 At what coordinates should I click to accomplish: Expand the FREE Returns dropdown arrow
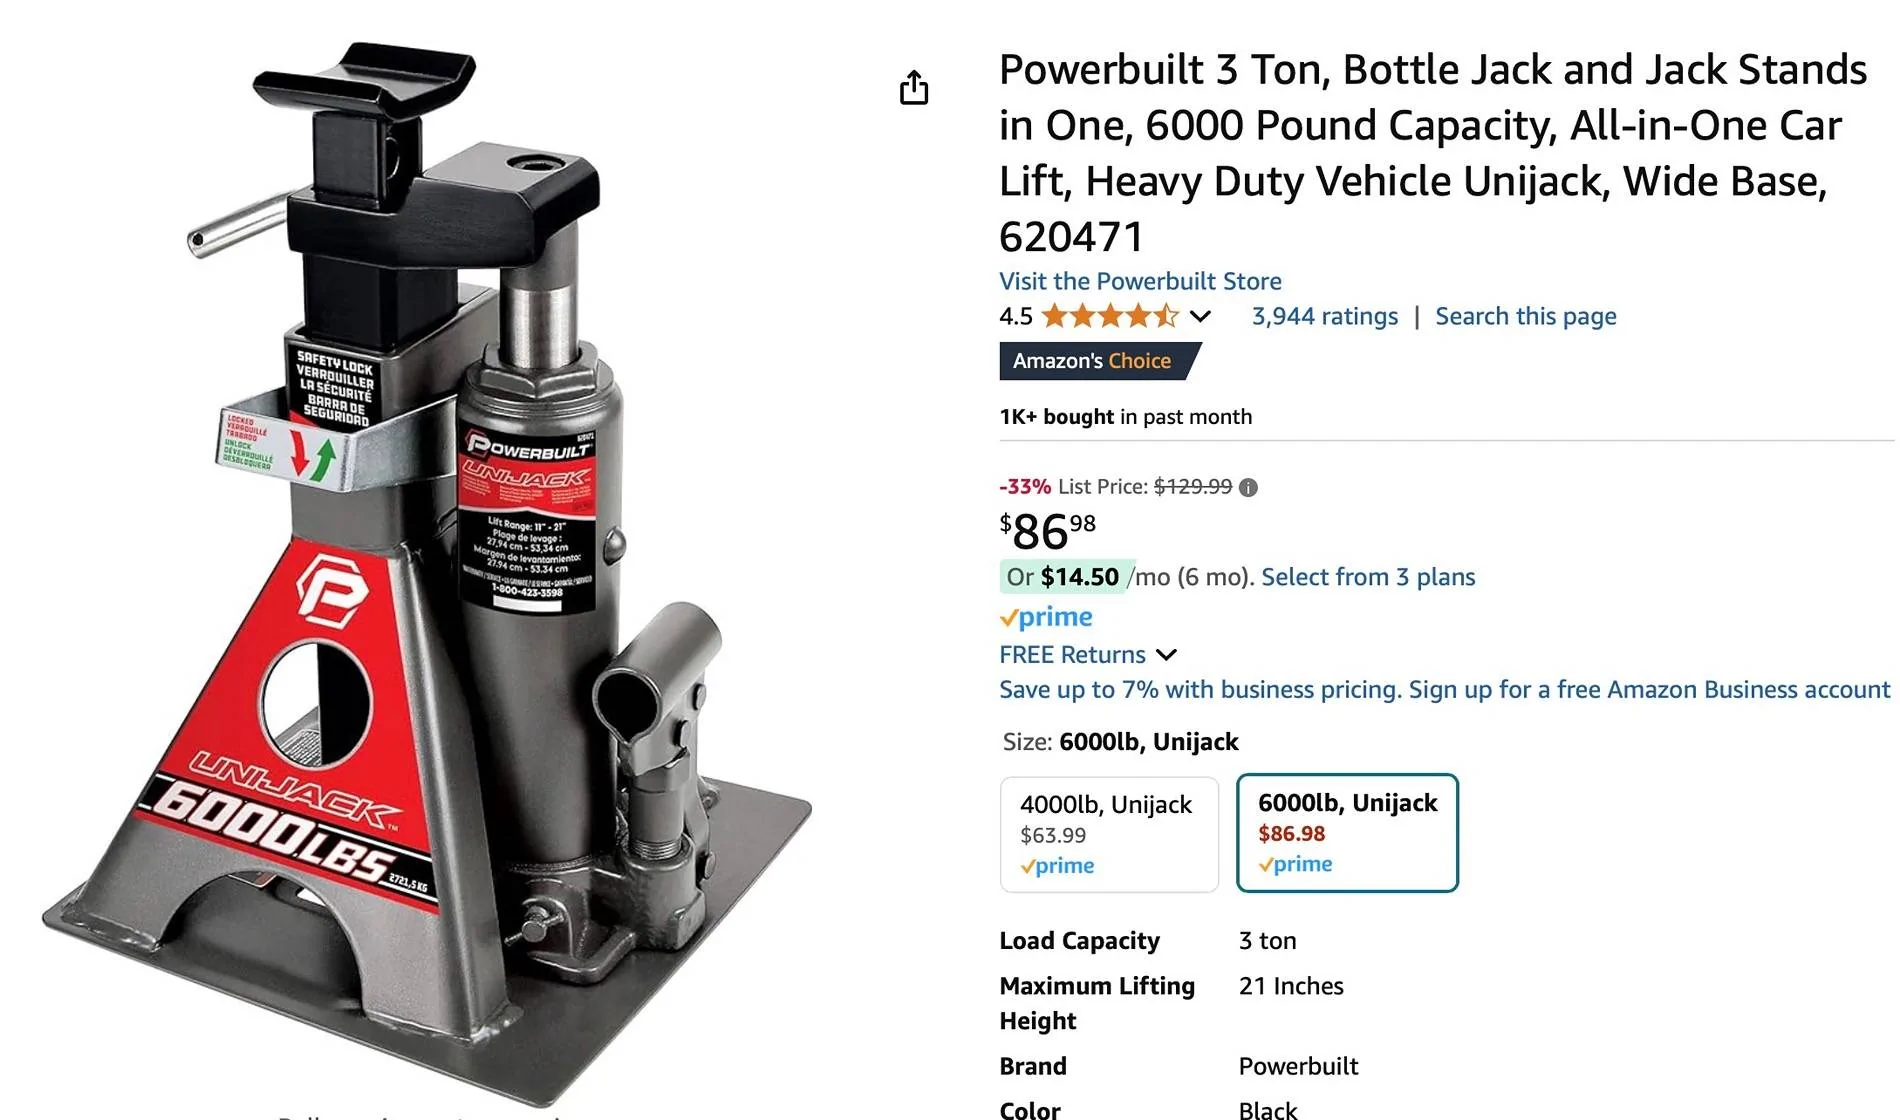coord(1166,655)
